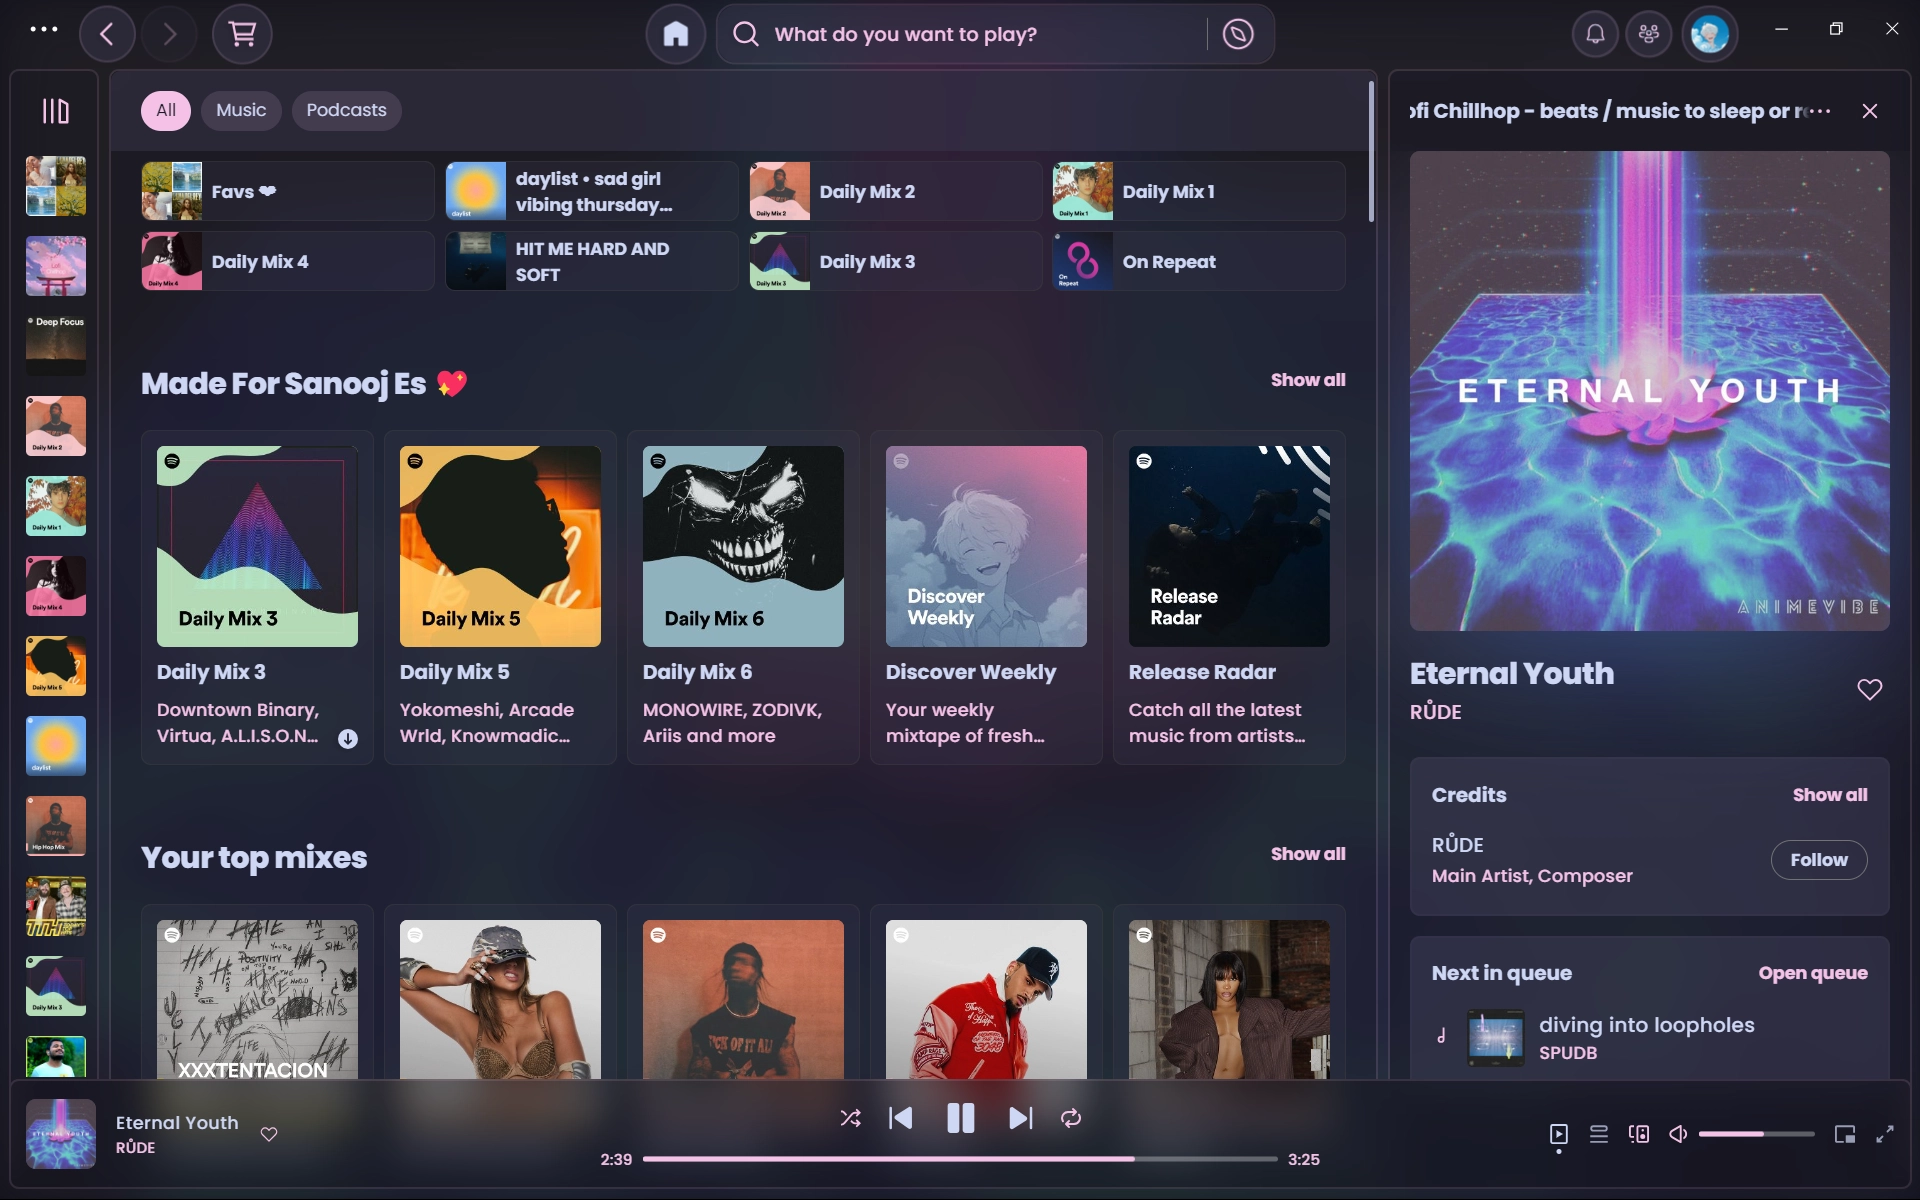Toggle the Now Playing view button
The width and height of the screenshot is (1920, 1200).
[1559, 1134]
